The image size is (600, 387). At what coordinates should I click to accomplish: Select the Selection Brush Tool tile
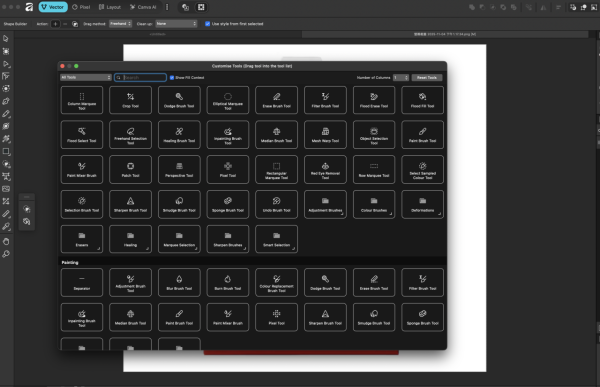82,204
